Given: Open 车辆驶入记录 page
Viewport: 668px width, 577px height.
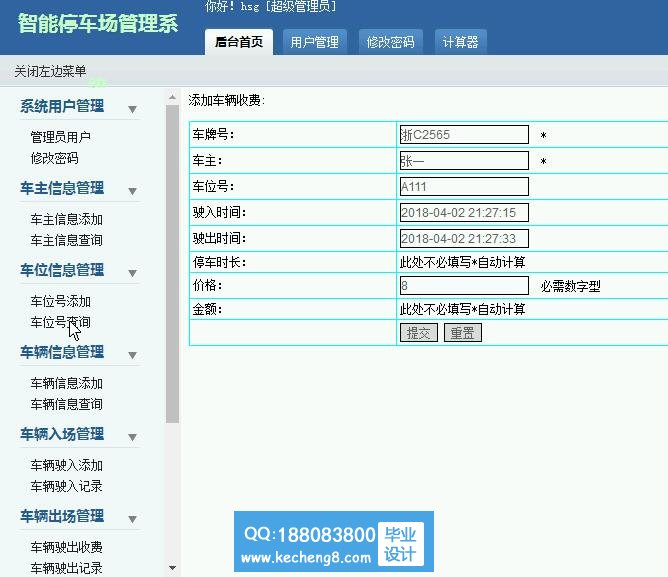Looking at the screenshot, I should pyautogui.click(x=66, y=486).
